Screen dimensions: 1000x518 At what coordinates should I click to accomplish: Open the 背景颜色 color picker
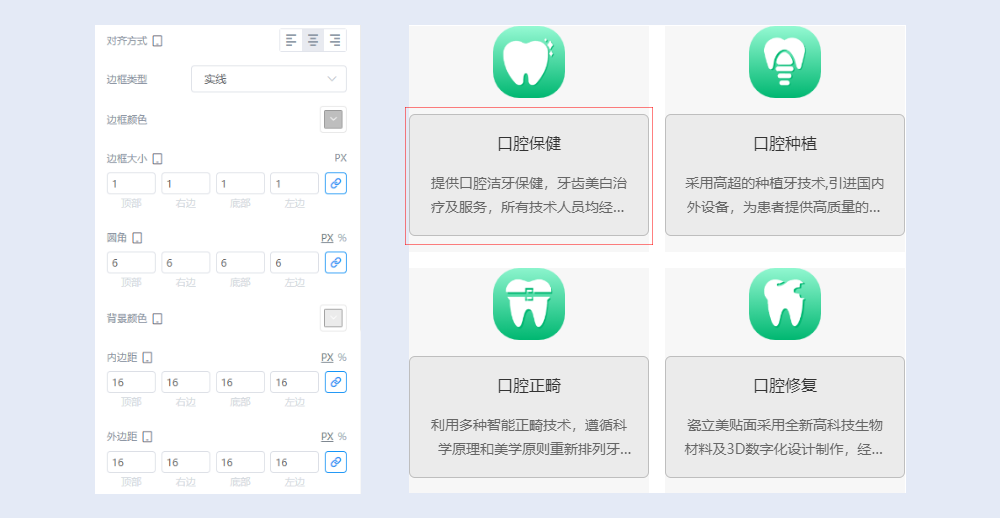pos(333,318)
